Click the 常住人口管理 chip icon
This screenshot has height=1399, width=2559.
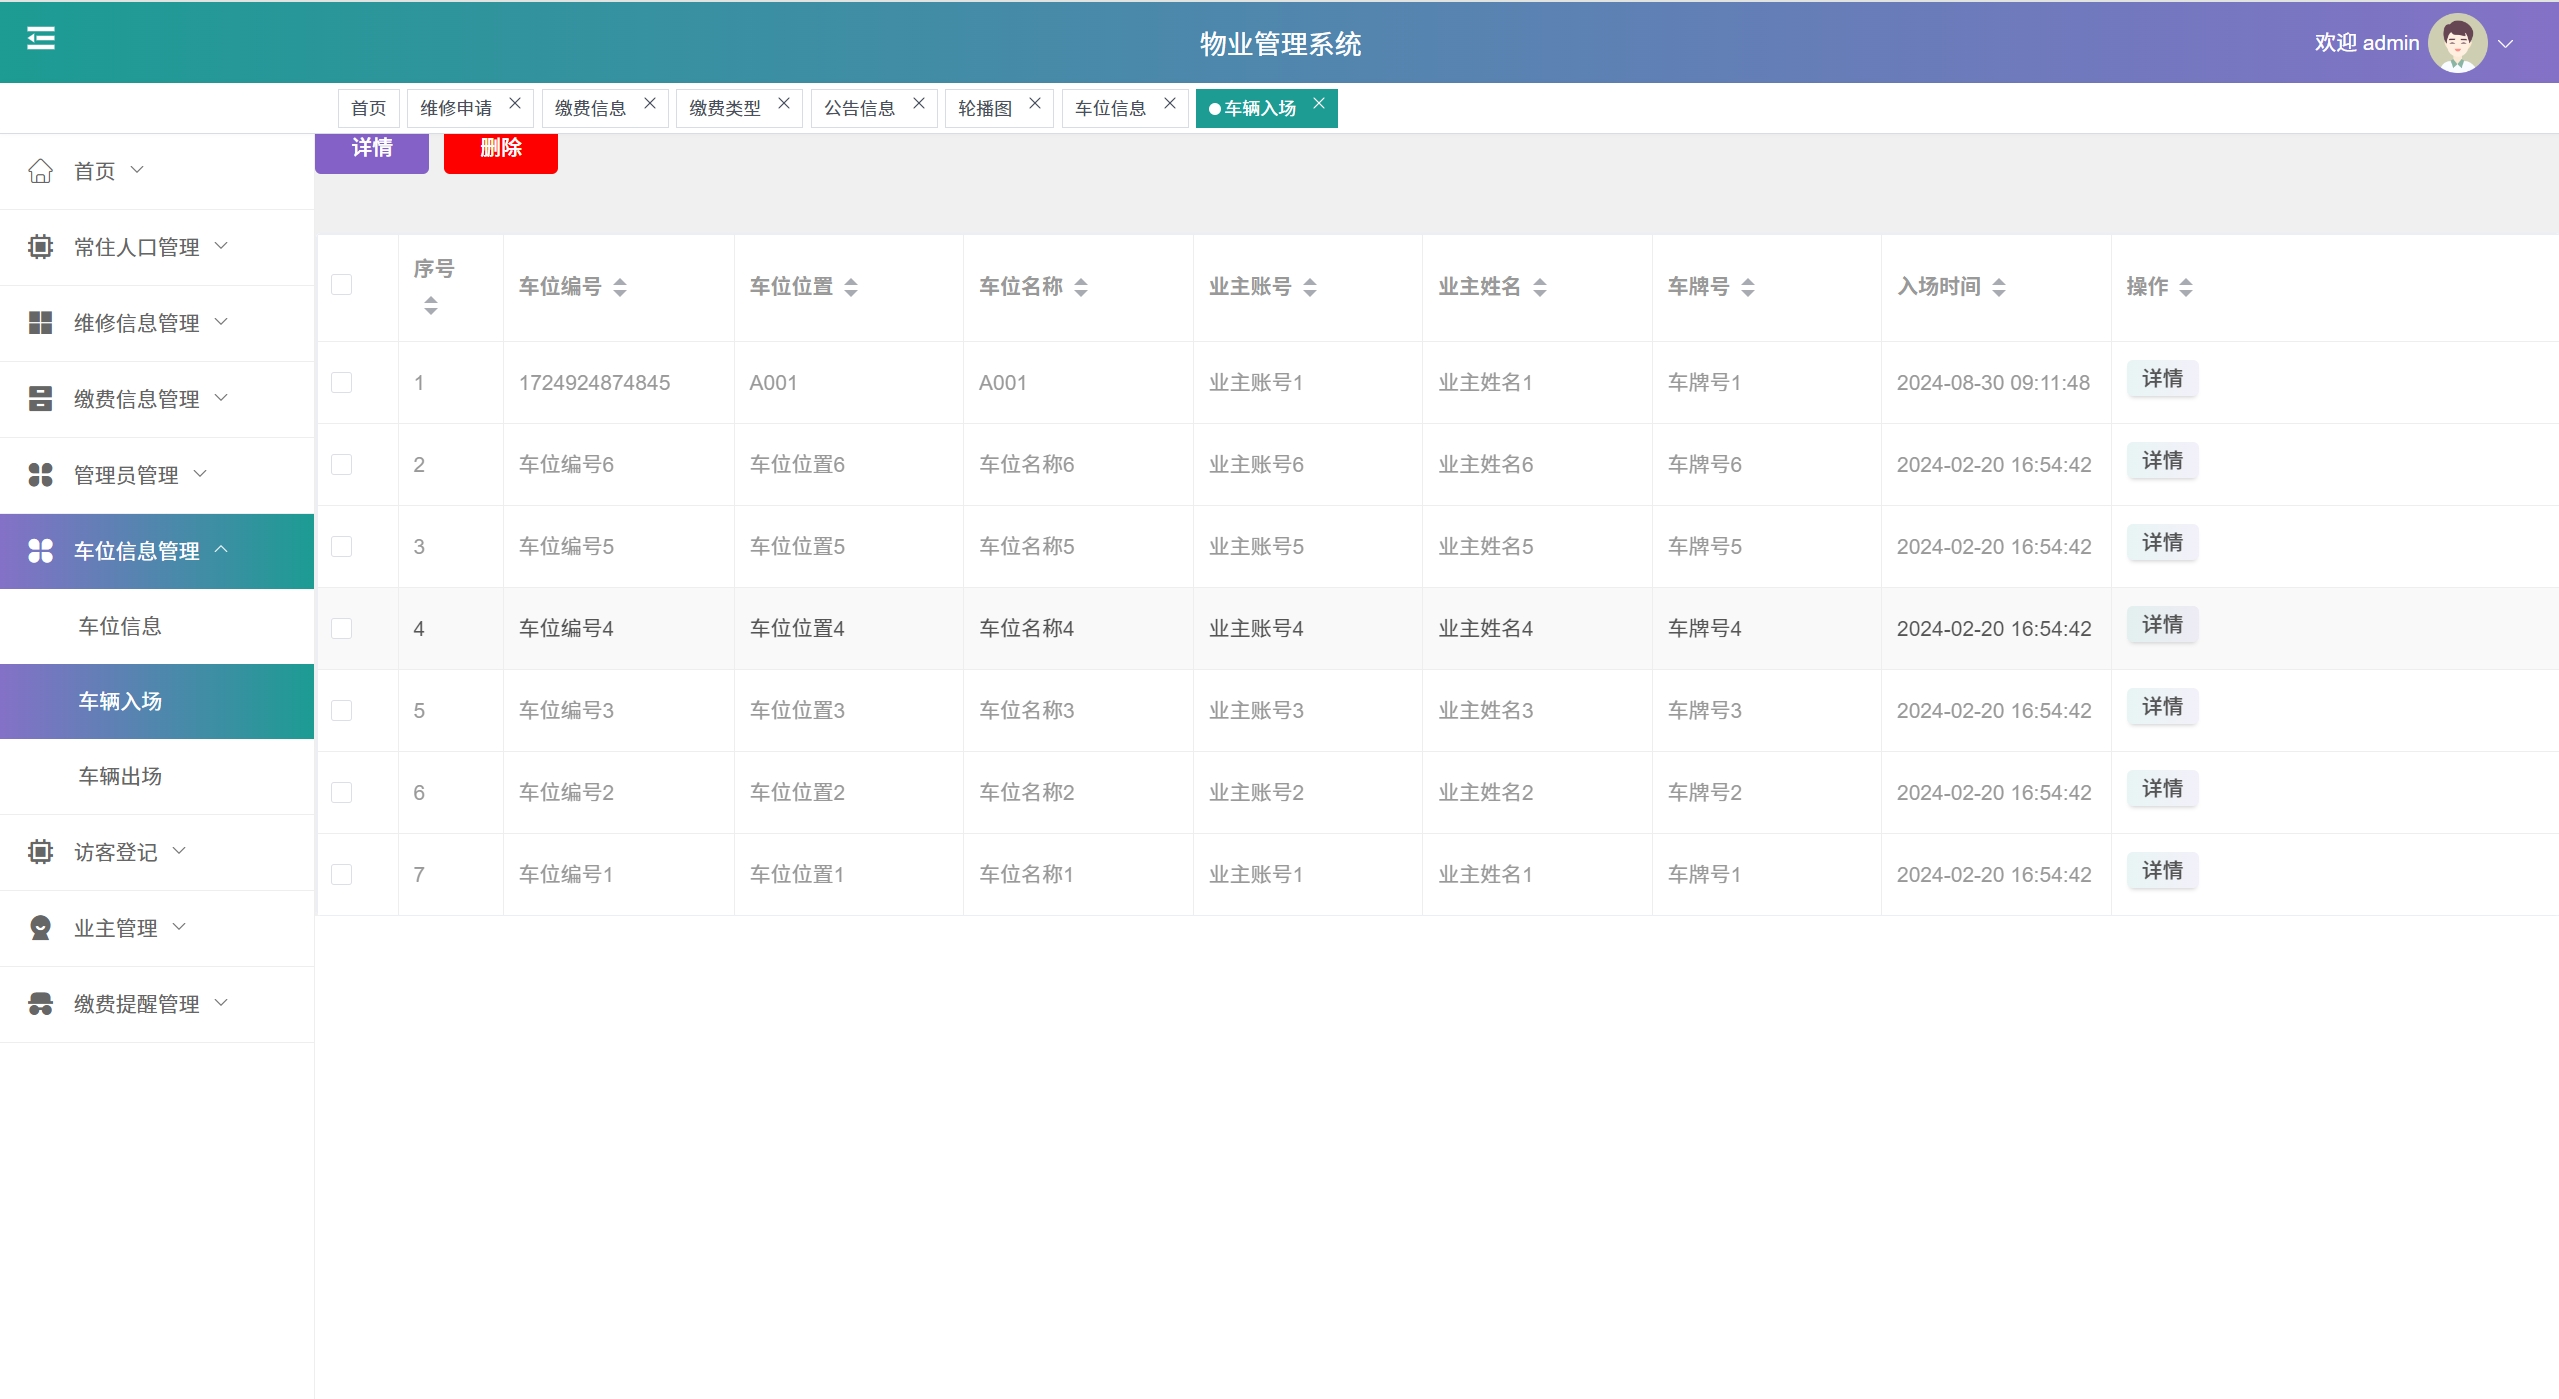pos(40,247)
